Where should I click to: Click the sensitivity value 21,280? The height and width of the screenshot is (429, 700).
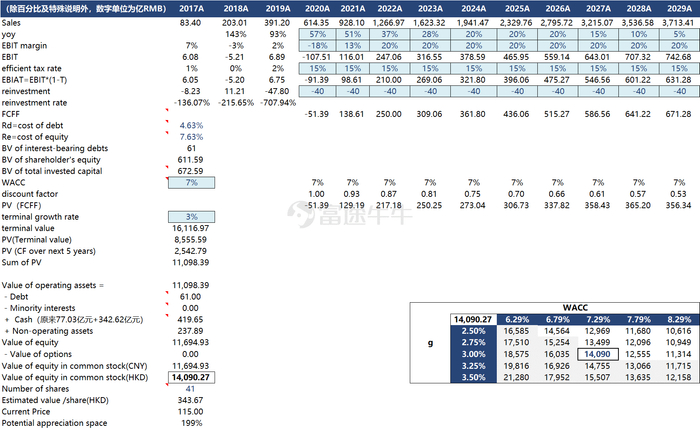(517, 377)
